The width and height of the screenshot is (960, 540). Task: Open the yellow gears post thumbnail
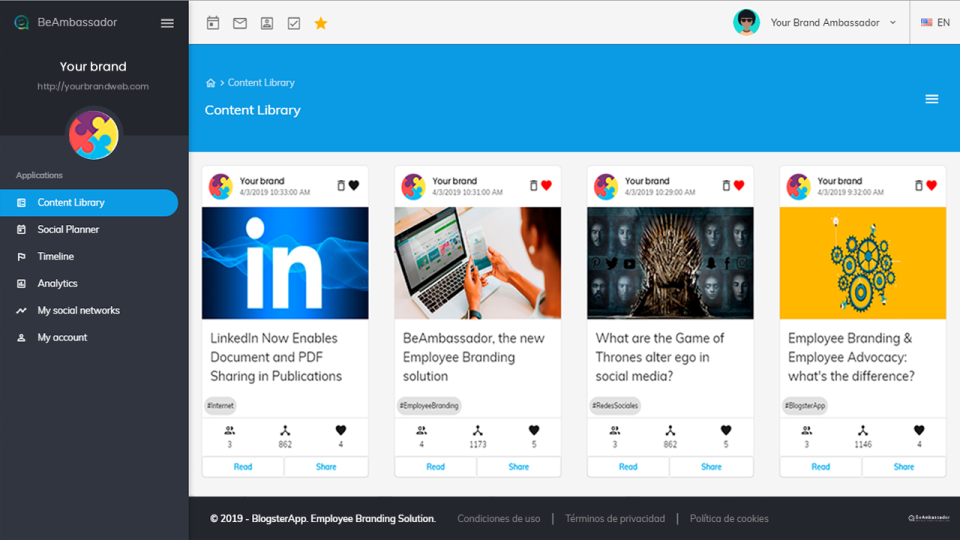(x=863, y=263)
